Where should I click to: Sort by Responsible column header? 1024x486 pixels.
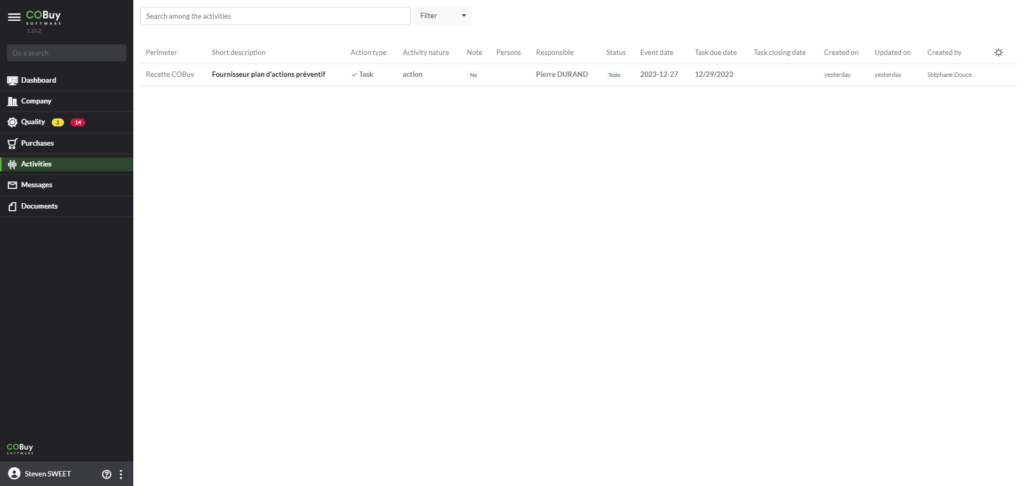[554, 52]
